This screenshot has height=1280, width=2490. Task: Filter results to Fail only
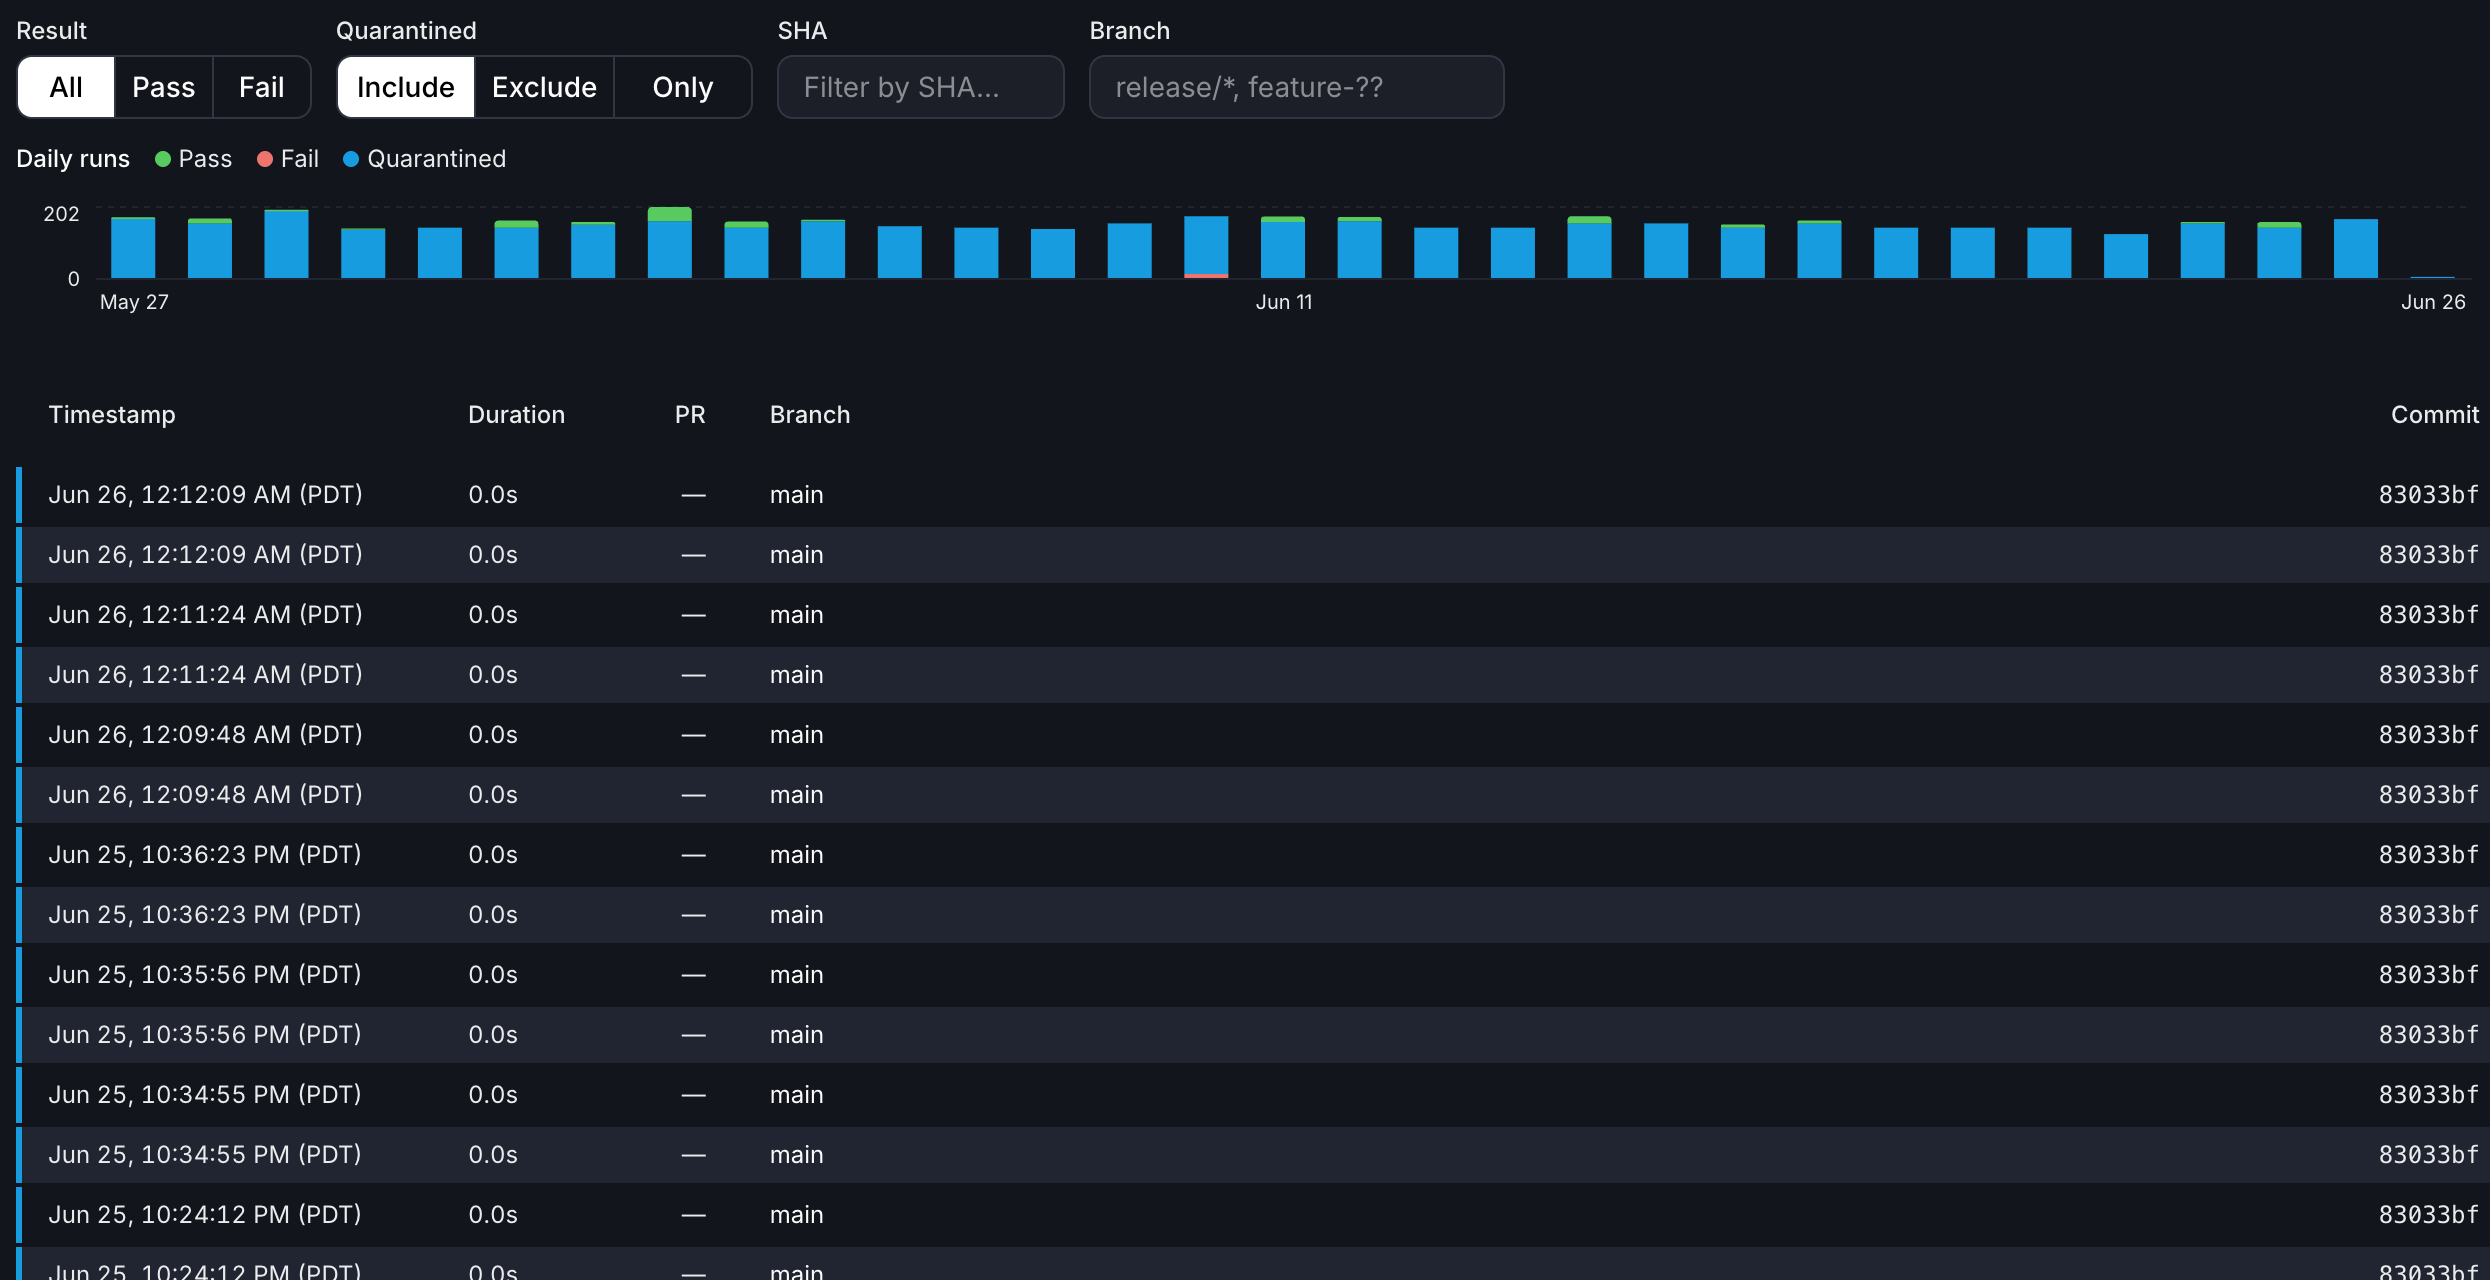click(x=261, y=87)
